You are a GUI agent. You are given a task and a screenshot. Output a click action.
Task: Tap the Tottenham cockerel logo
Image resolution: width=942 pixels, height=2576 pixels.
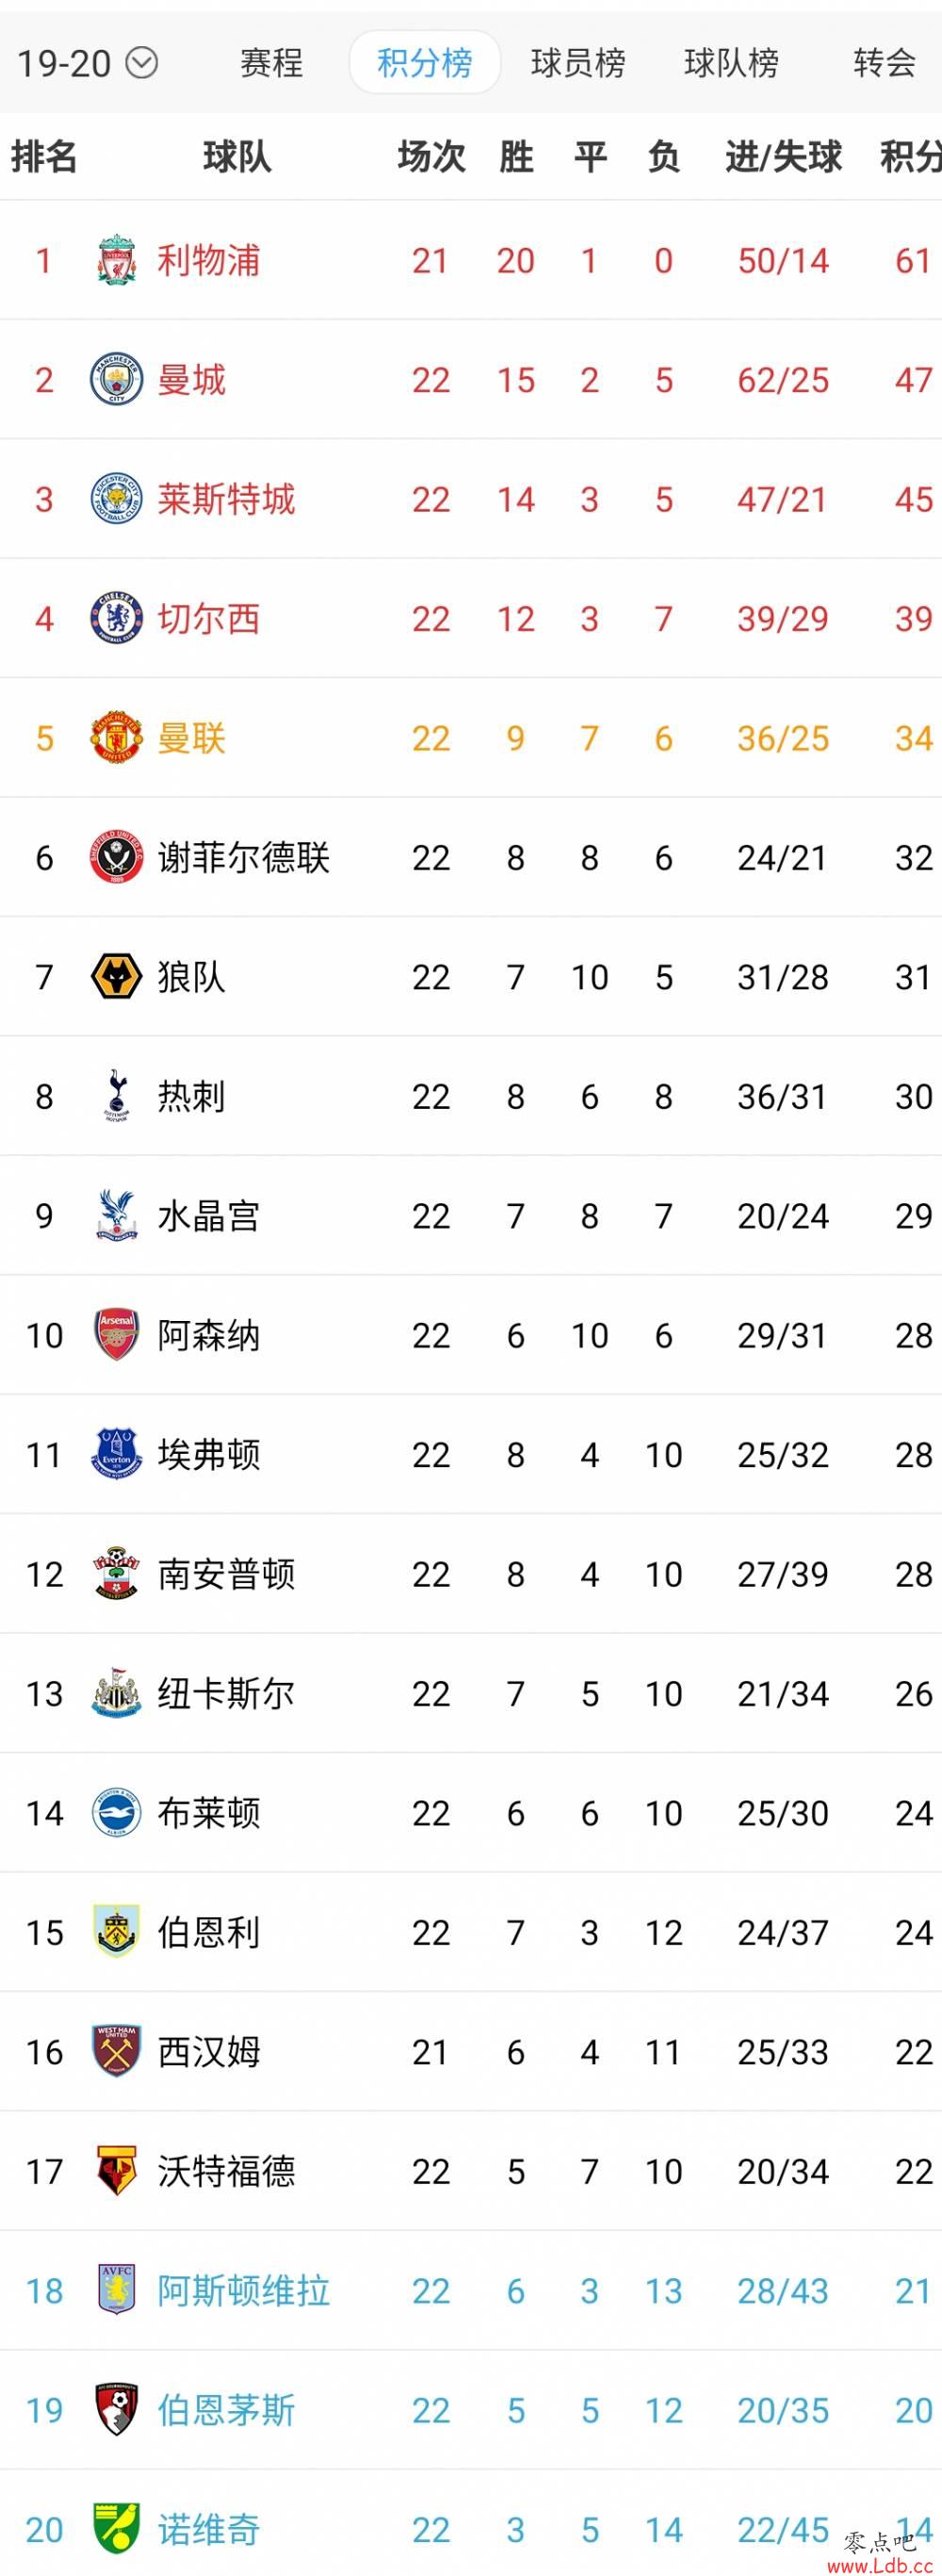click(117, 1096)
